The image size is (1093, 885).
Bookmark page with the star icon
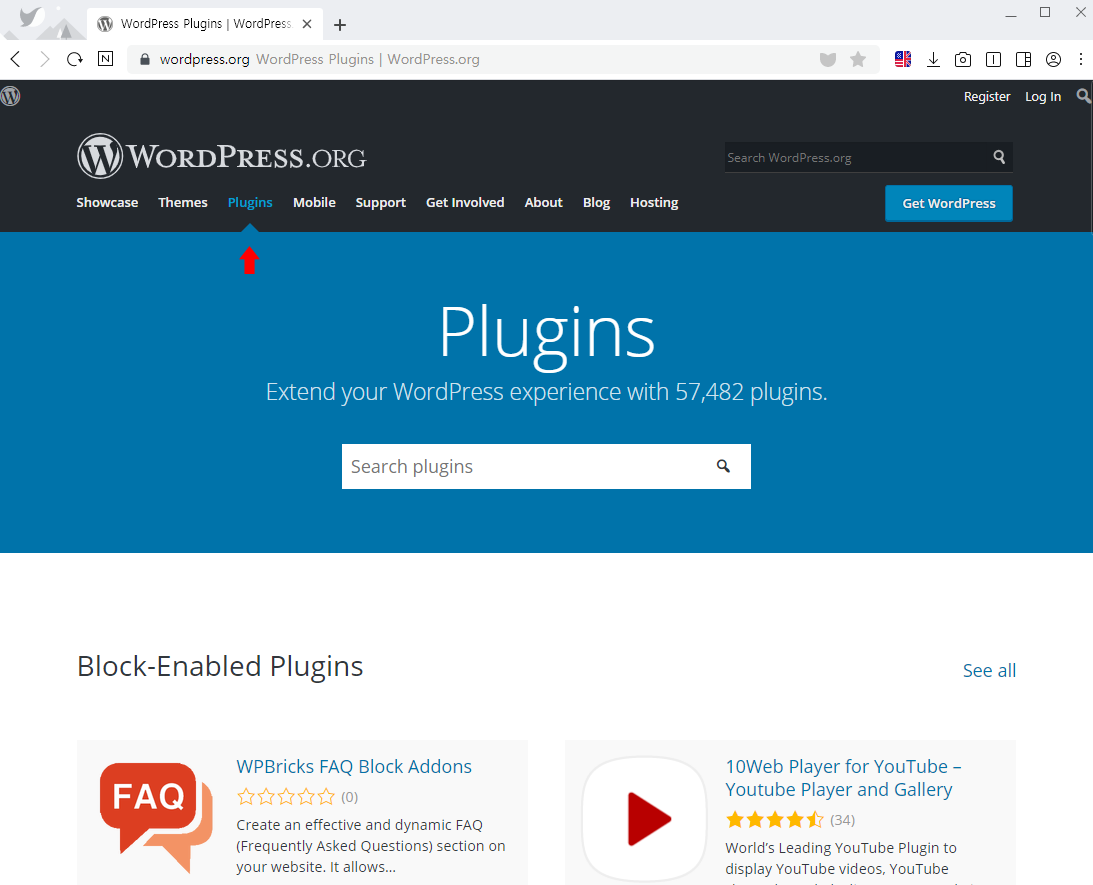click(x=858, y=59)
